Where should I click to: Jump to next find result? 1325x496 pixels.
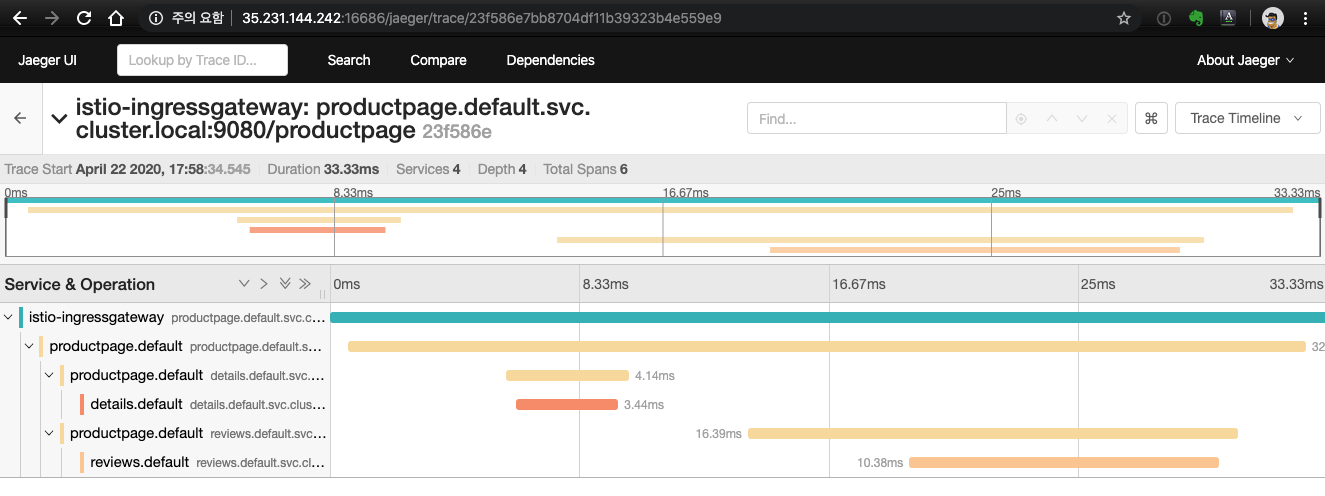[1081, 119]
